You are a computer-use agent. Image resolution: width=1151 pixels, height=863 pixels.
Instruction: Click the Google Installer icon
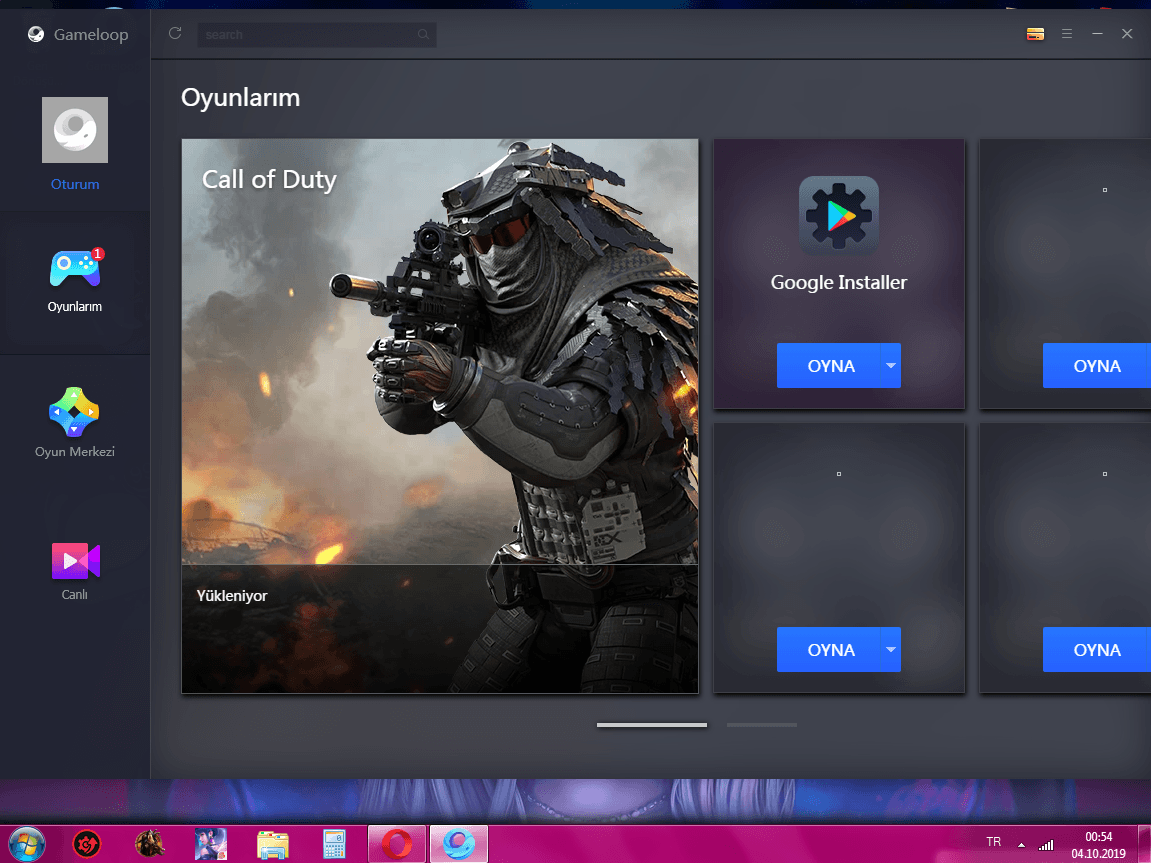tap(838, 215)
